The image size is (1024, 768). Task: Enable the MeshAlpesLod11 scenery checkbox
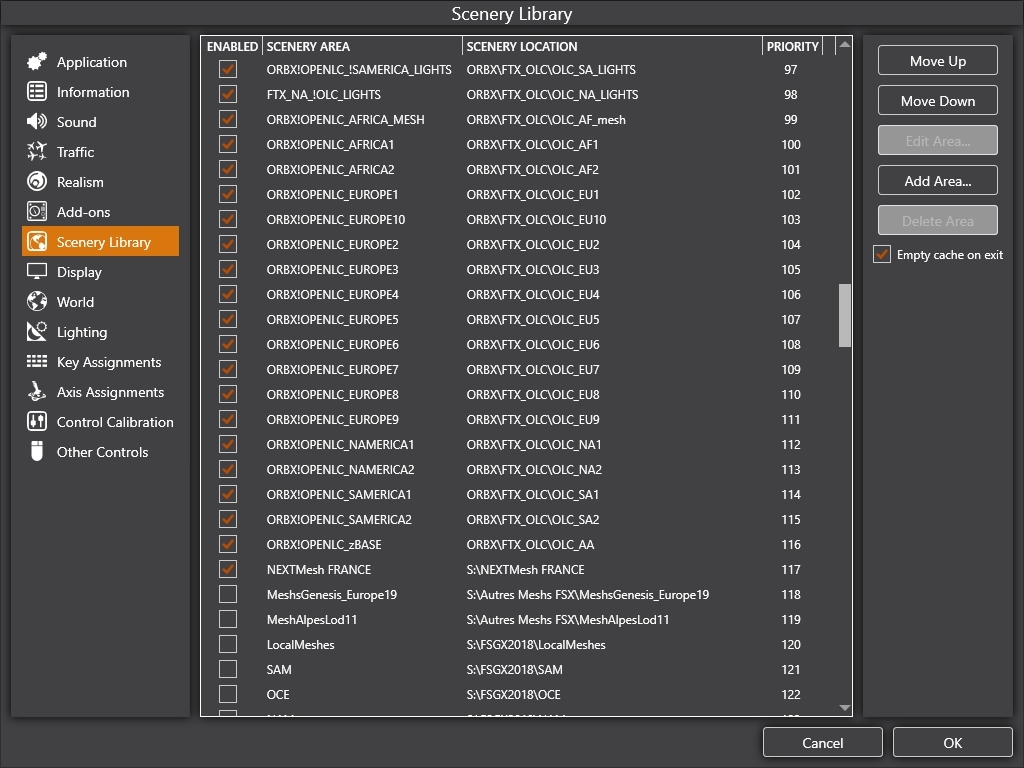[228, 619]
